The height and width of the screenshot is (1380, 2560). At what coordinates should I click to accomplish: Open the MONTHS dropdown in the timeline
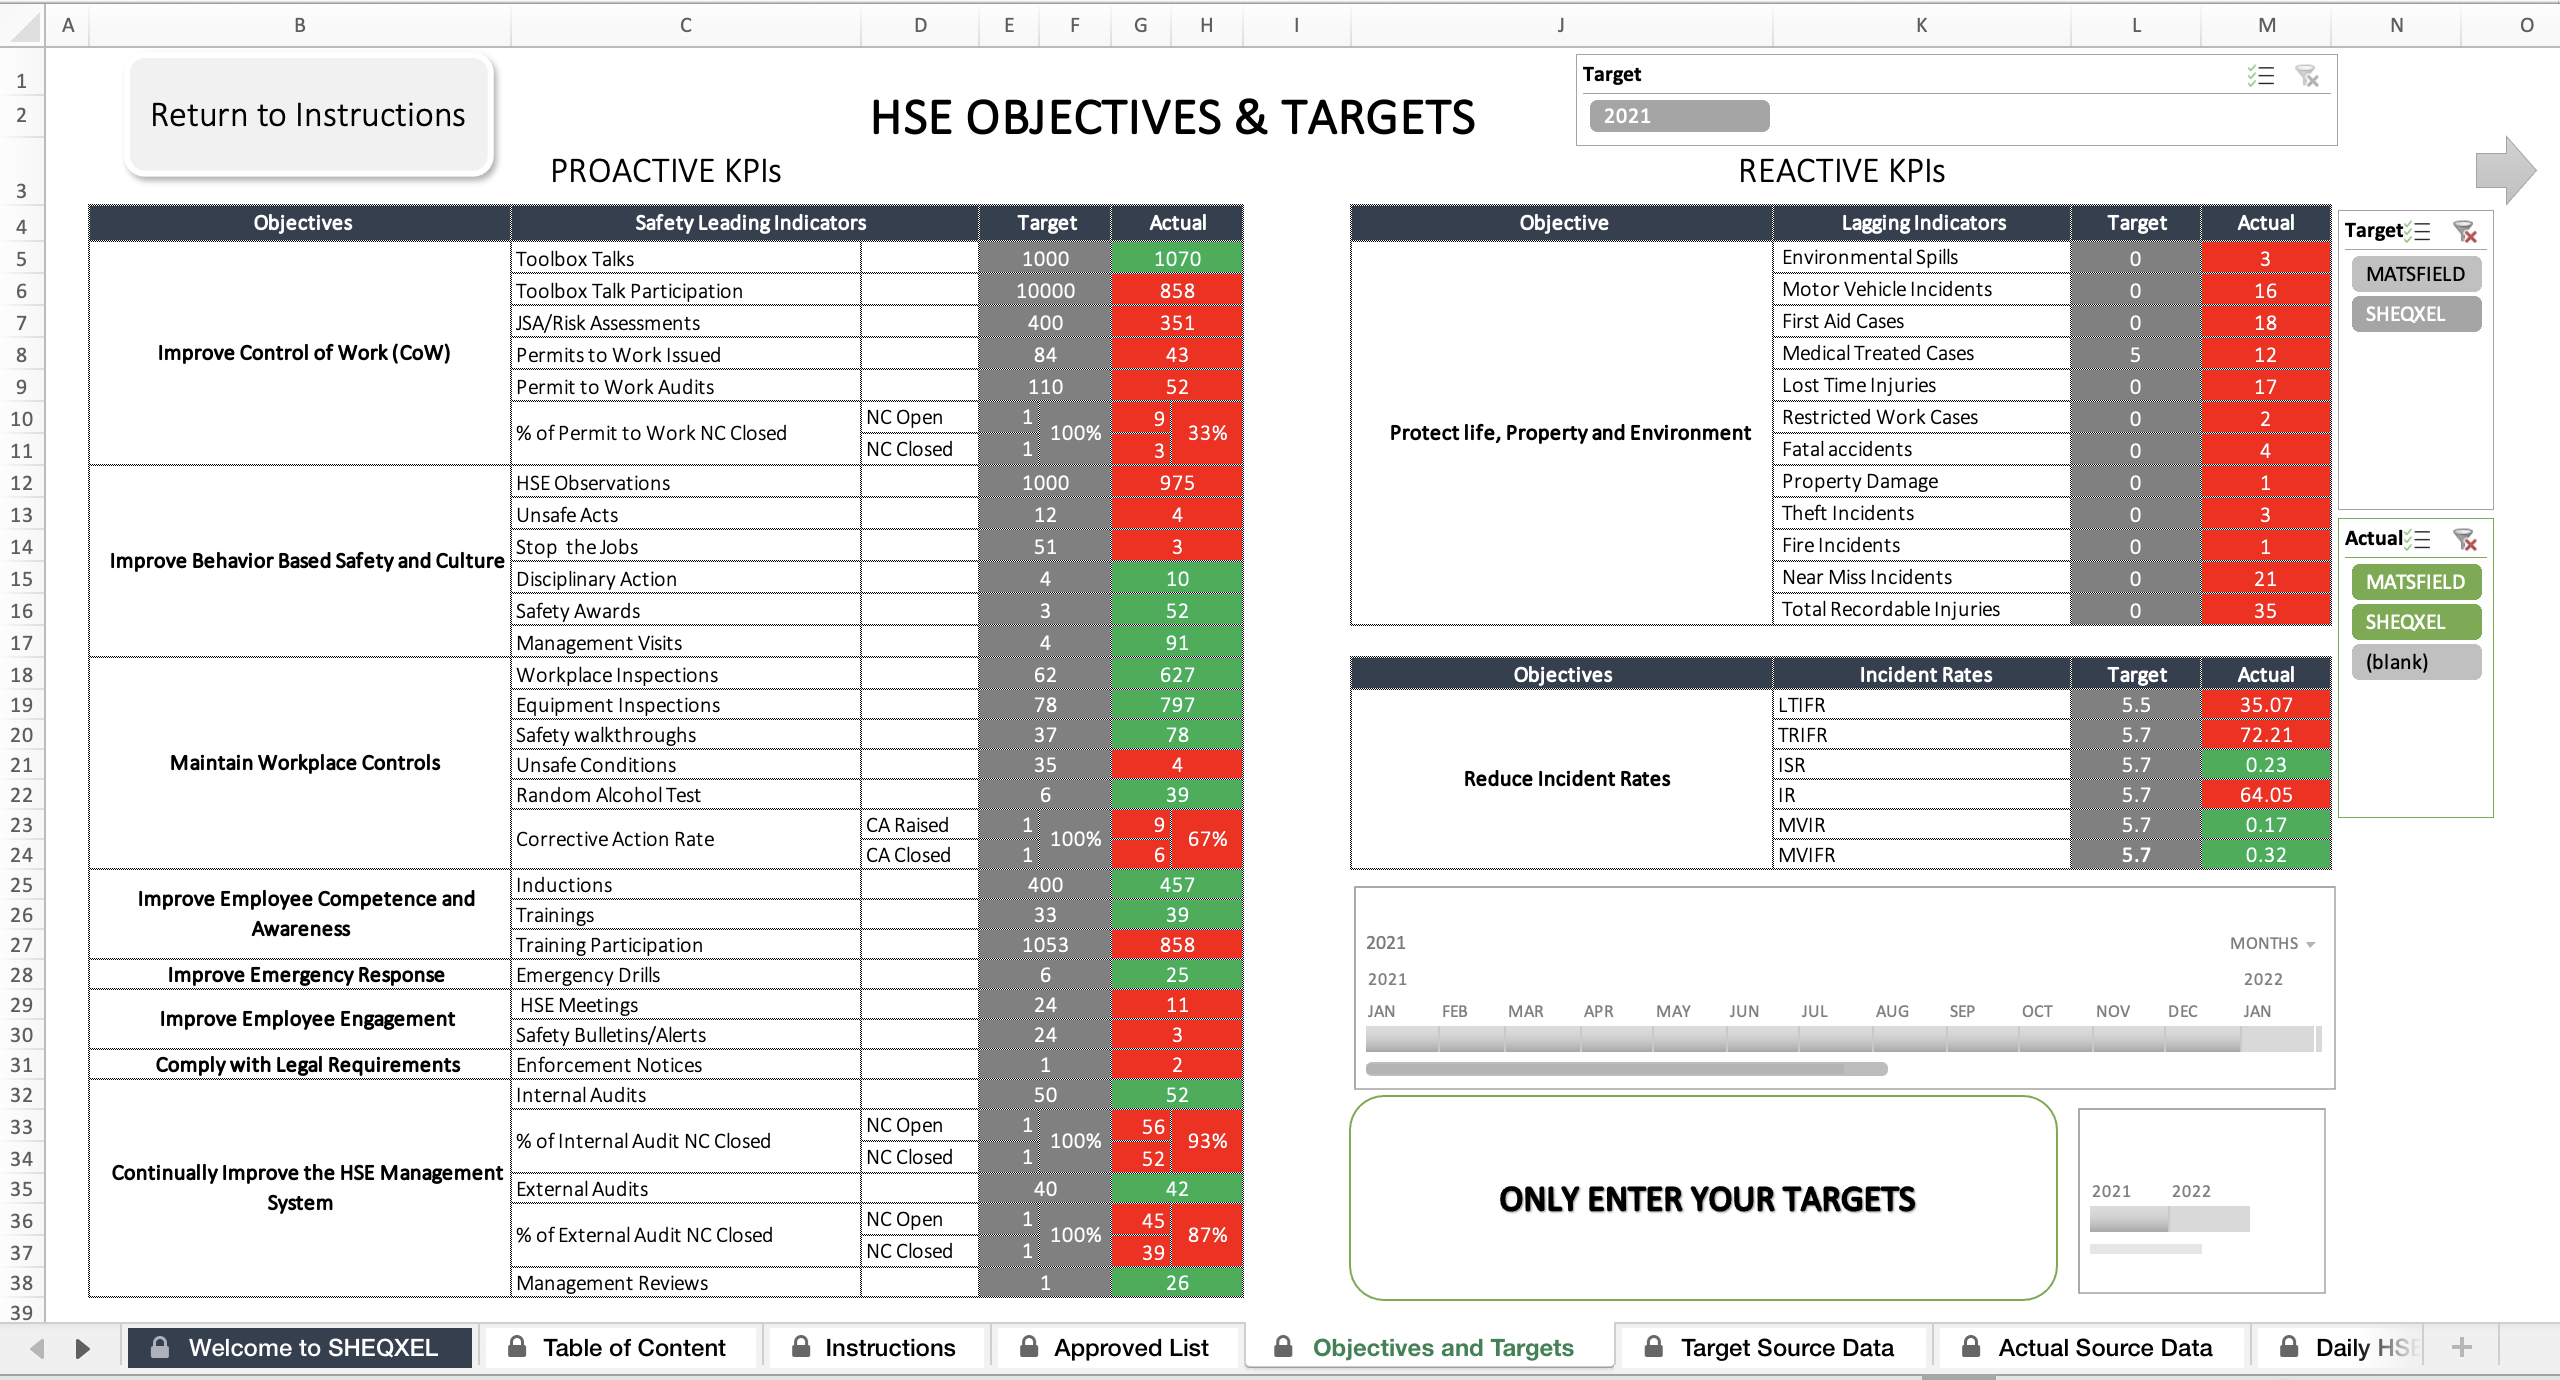point(2272,943)
